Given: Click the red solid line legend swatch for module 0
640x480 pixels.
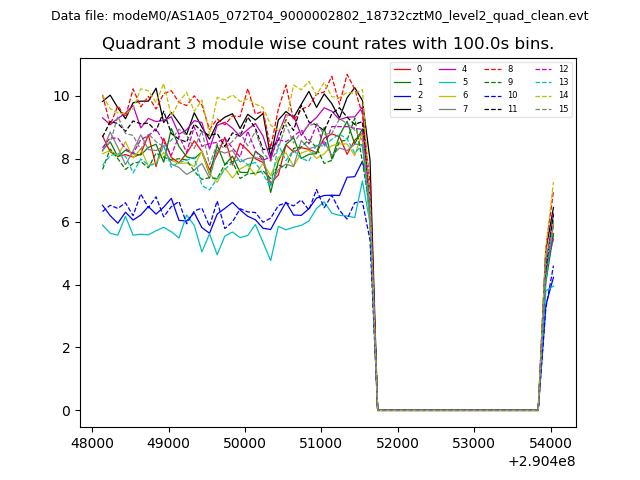Looking at the screenshot, I should [402, 69].
